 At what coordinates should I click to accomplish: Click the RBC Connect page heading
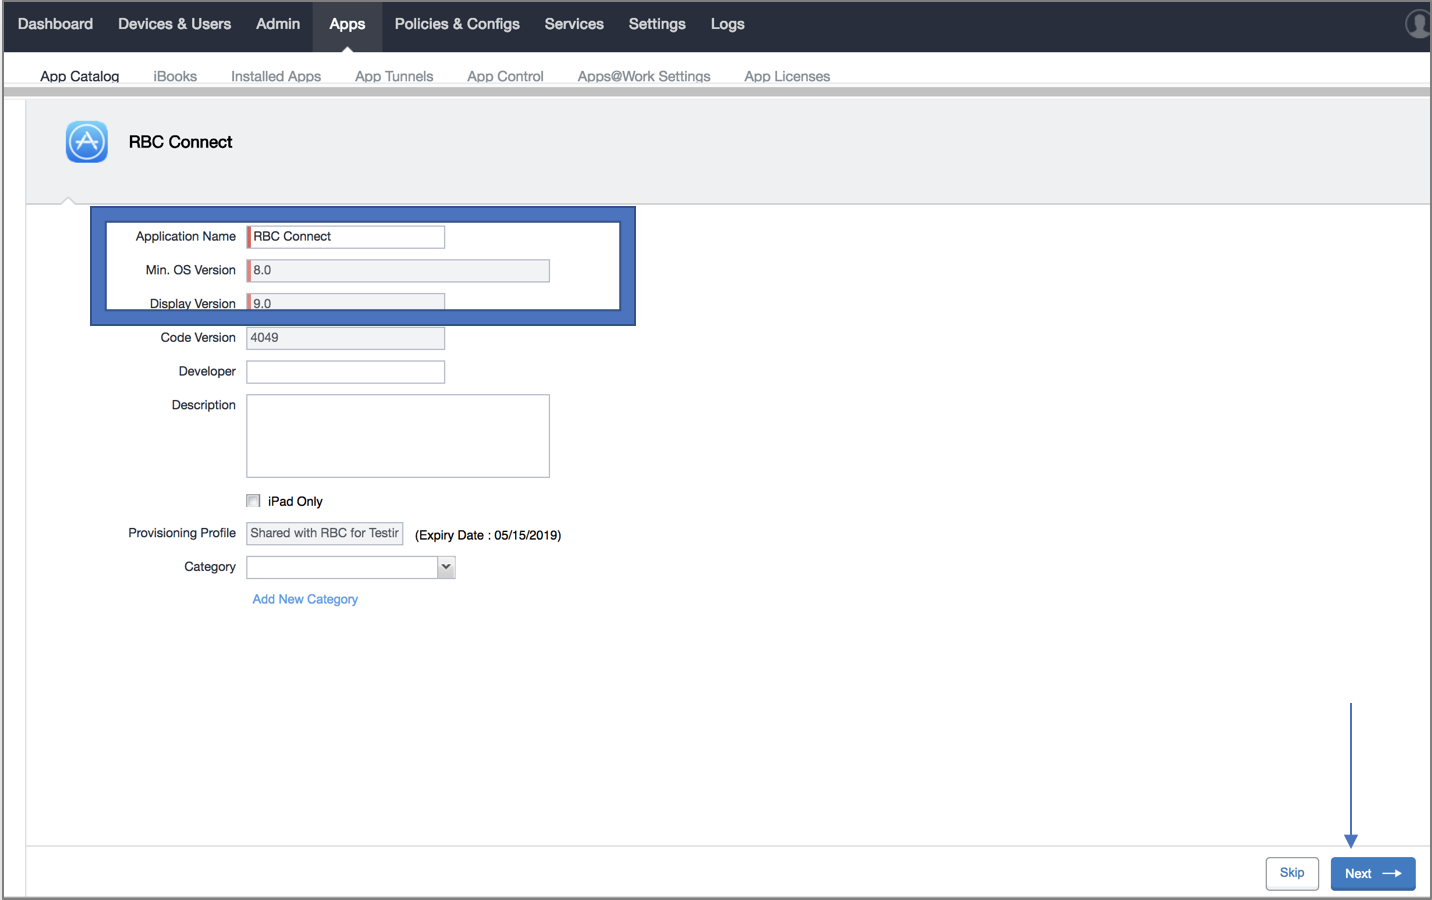pos(180,142)
